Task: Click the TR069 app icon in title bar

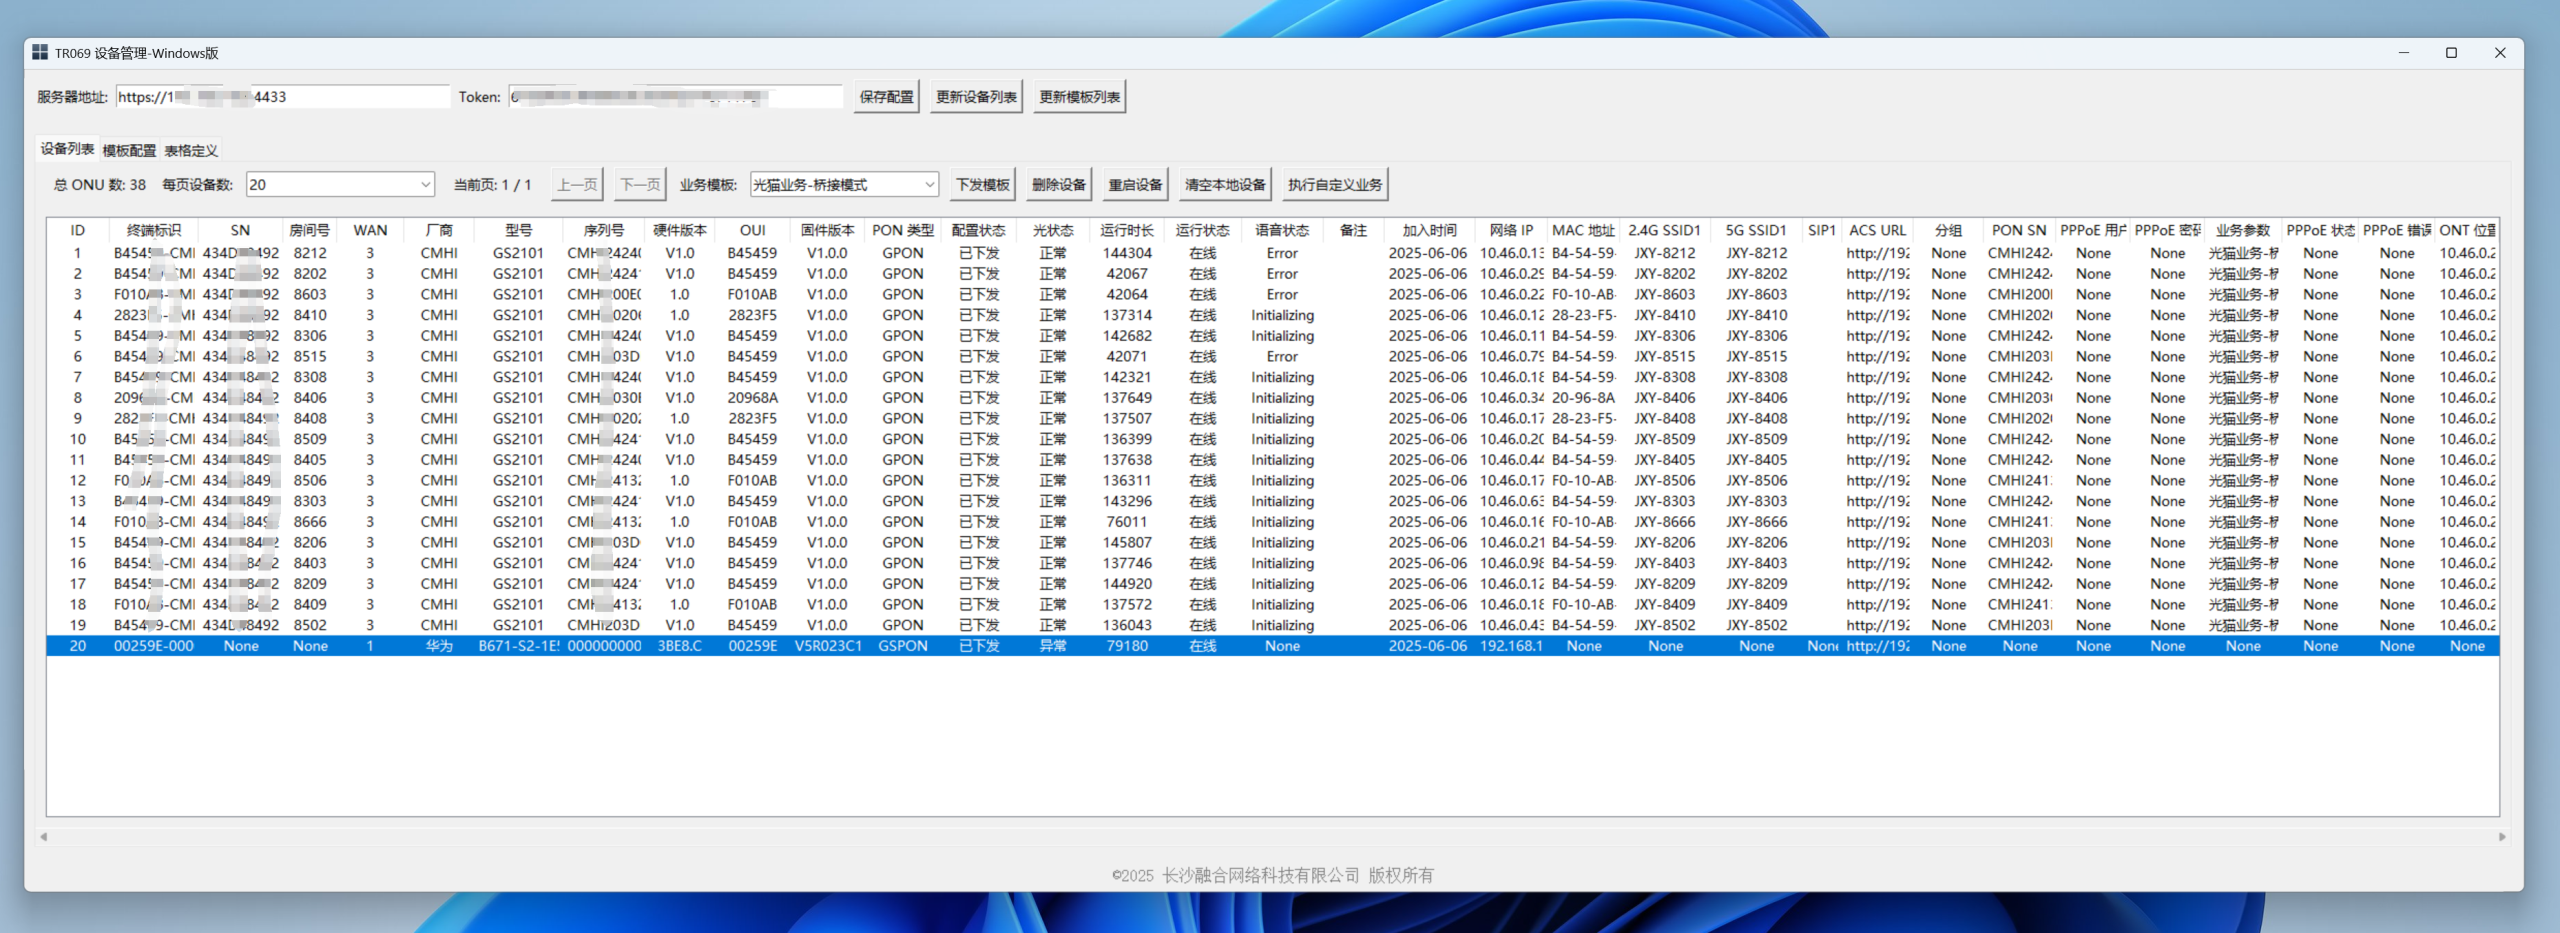Action: [x=40, y=52]
